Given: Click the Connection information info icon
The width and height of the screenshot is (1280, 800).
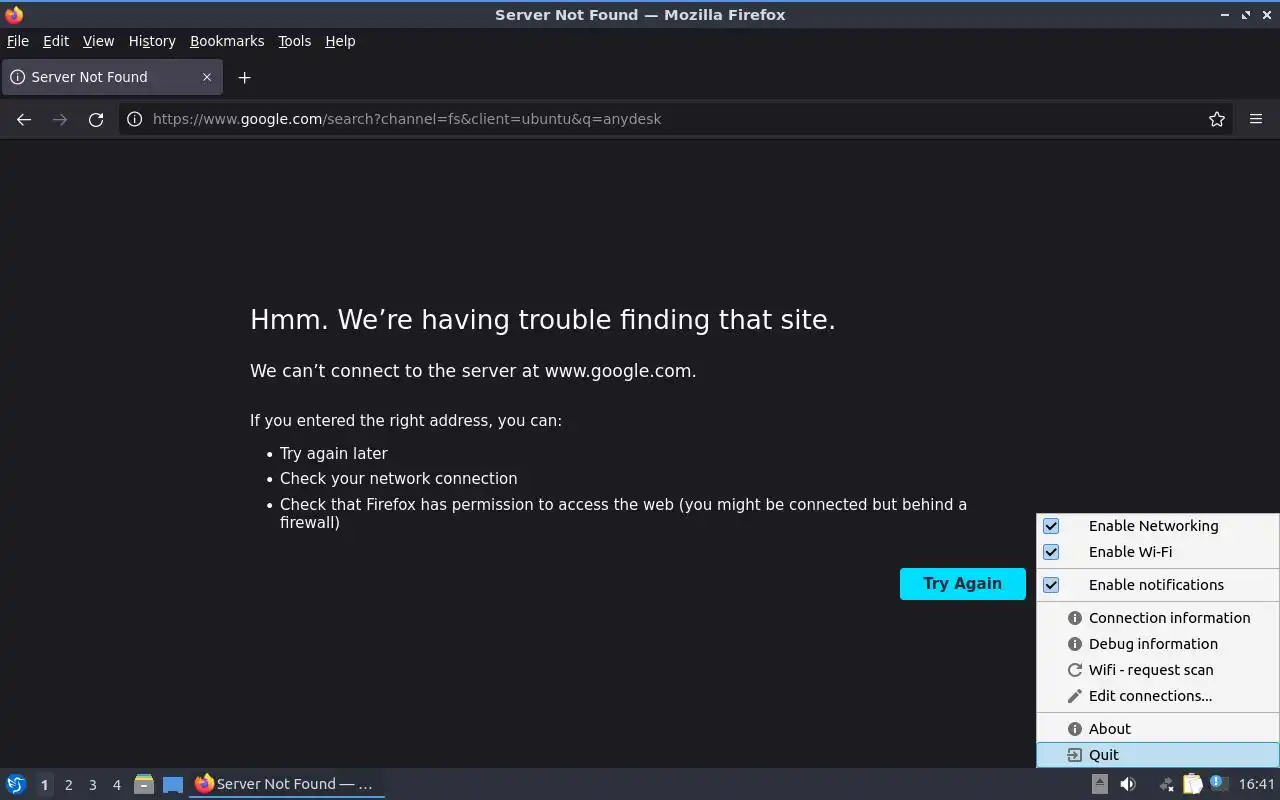Looking at the screenshot, I should coord(1075,618).
